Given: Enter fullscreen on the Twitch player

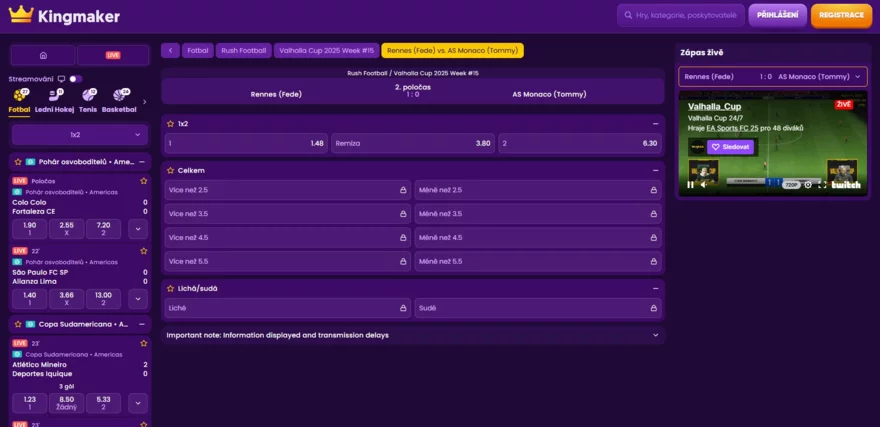Looking at the screenshot, I should [x=823, y=185].
